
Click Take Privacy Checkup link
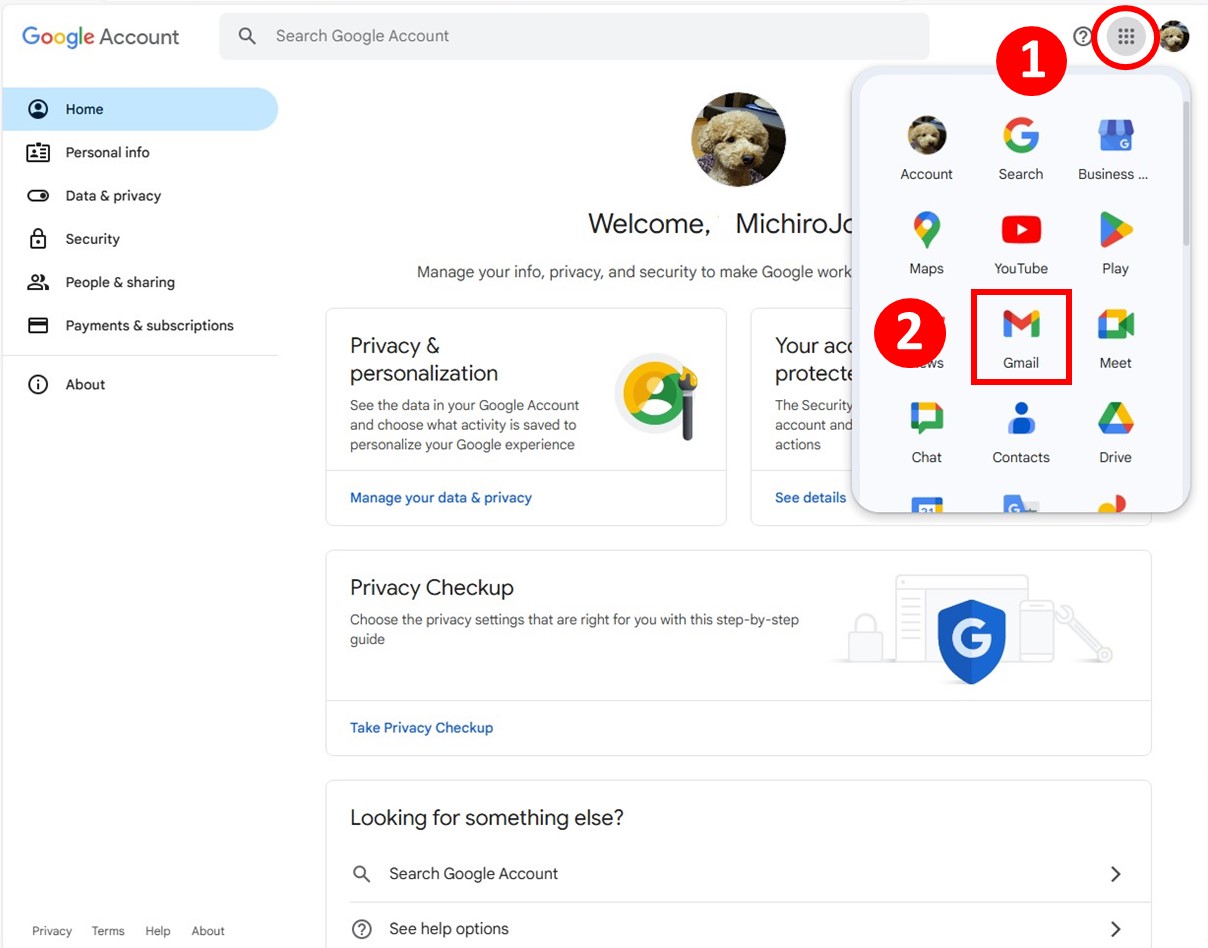point(421,728)
